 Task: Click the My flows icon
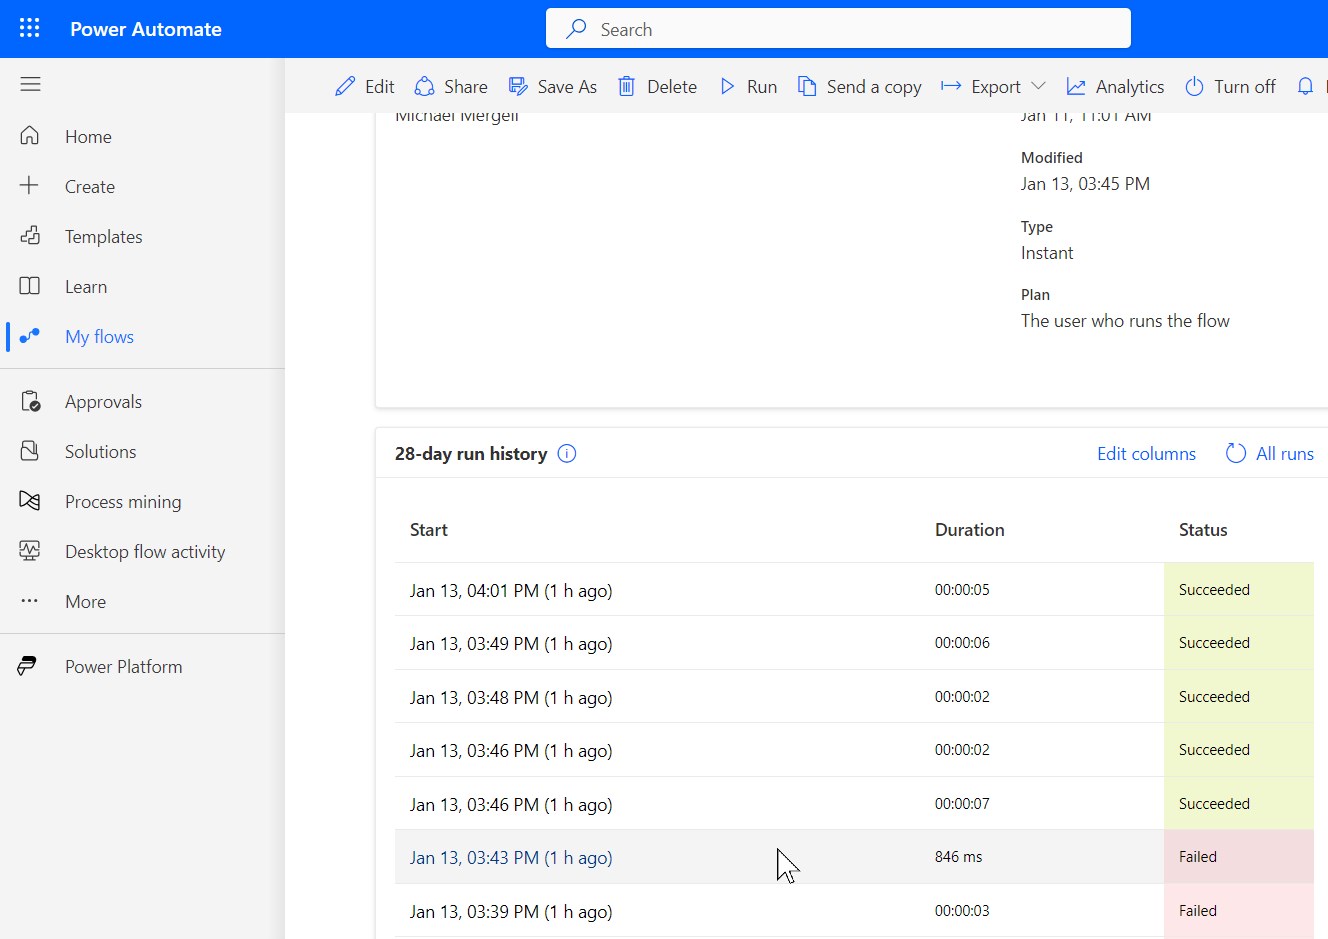coord(30,335)
